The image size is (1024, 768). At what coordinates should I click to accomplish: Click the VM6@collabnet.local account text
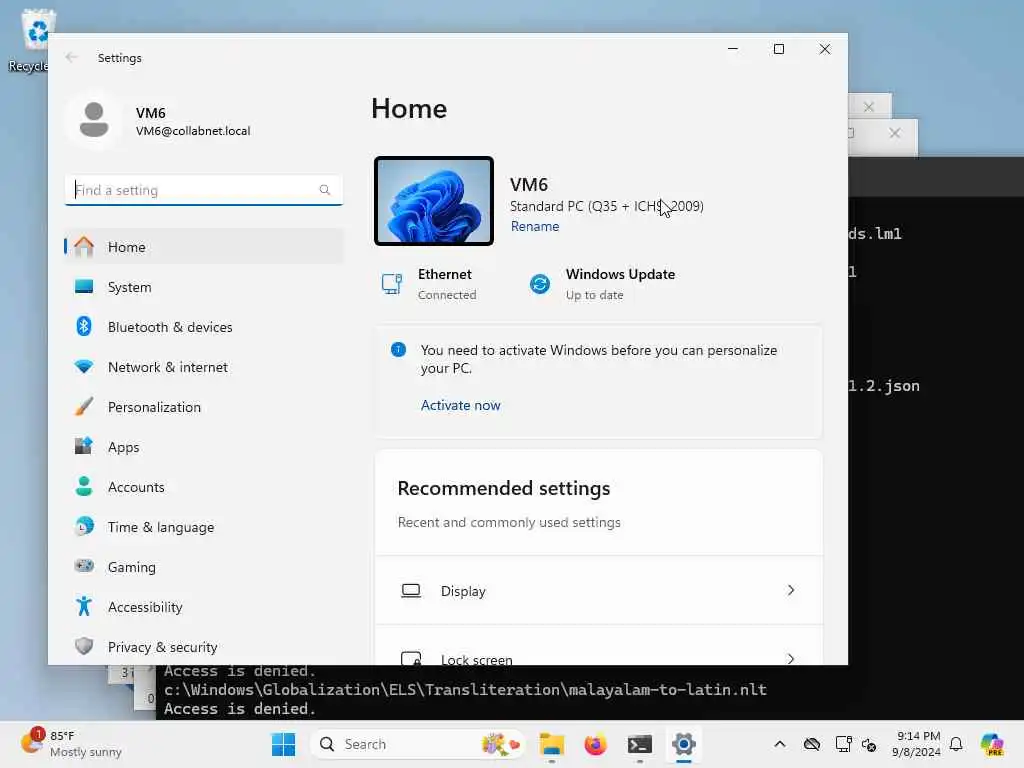click(193, 131)
